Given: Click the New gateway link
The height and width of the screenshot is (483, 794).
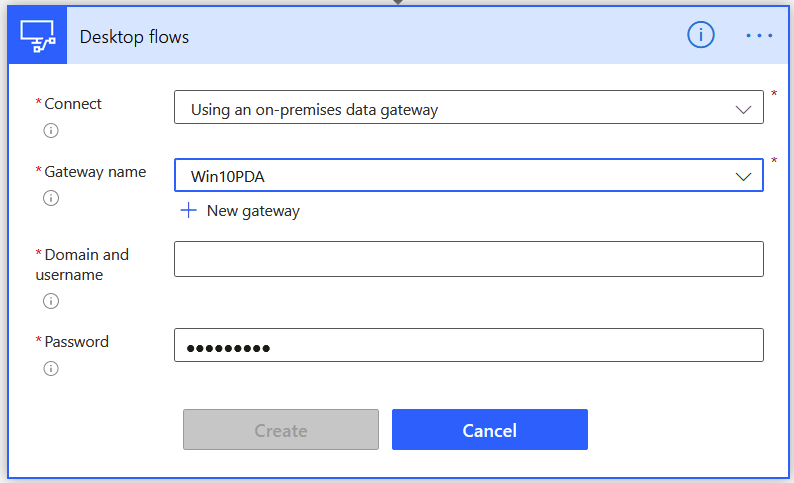Looking at the screenshot, I should 253,211.
